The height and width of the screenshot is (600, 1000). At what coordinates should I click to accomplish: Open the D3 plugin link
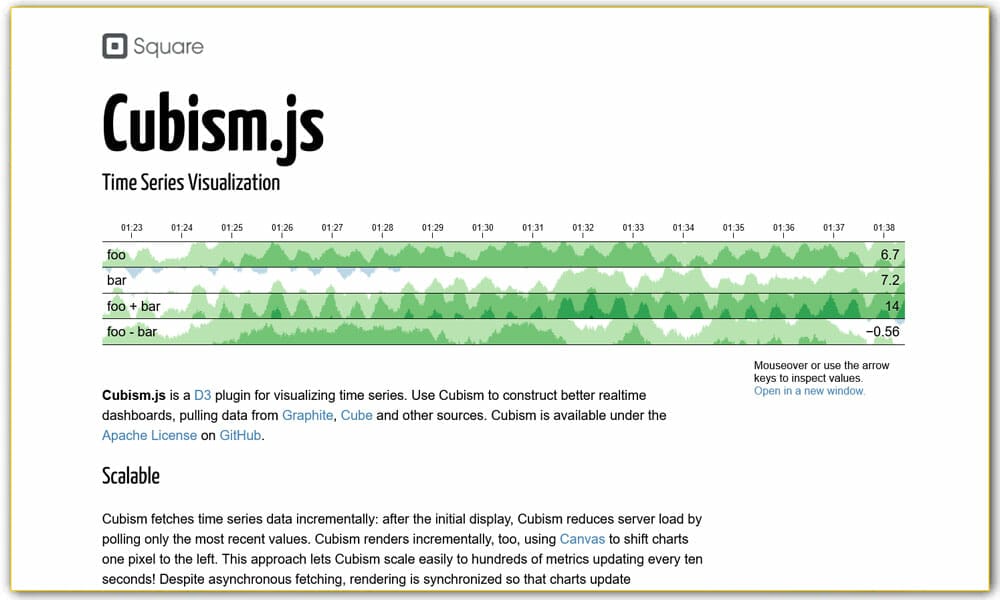pyautogui.click(x=203, y=395)
